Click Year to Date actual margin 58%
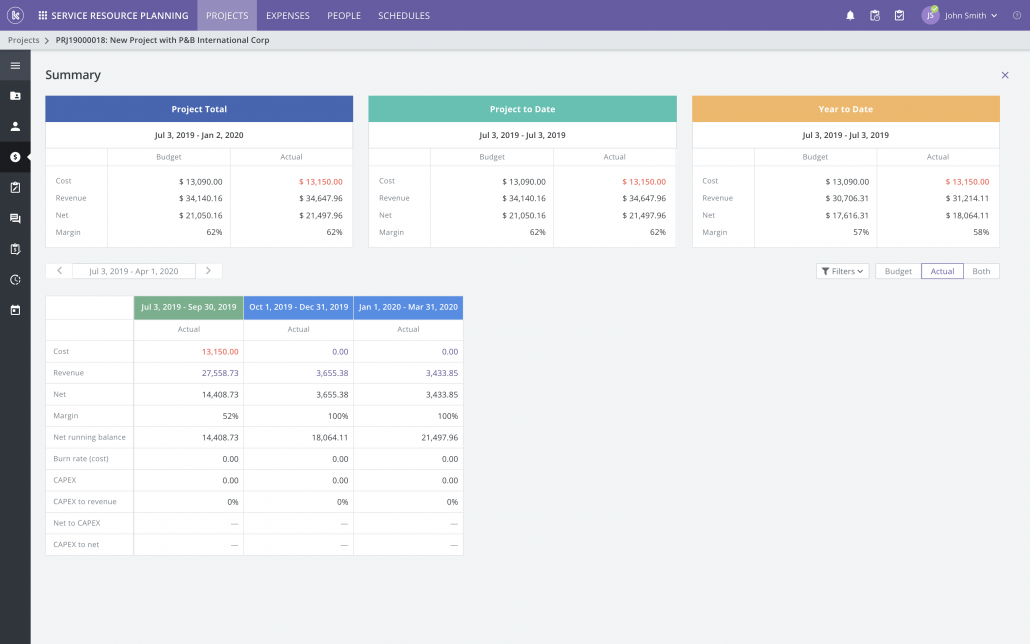The image size is (1030, 644). (981, 232)
